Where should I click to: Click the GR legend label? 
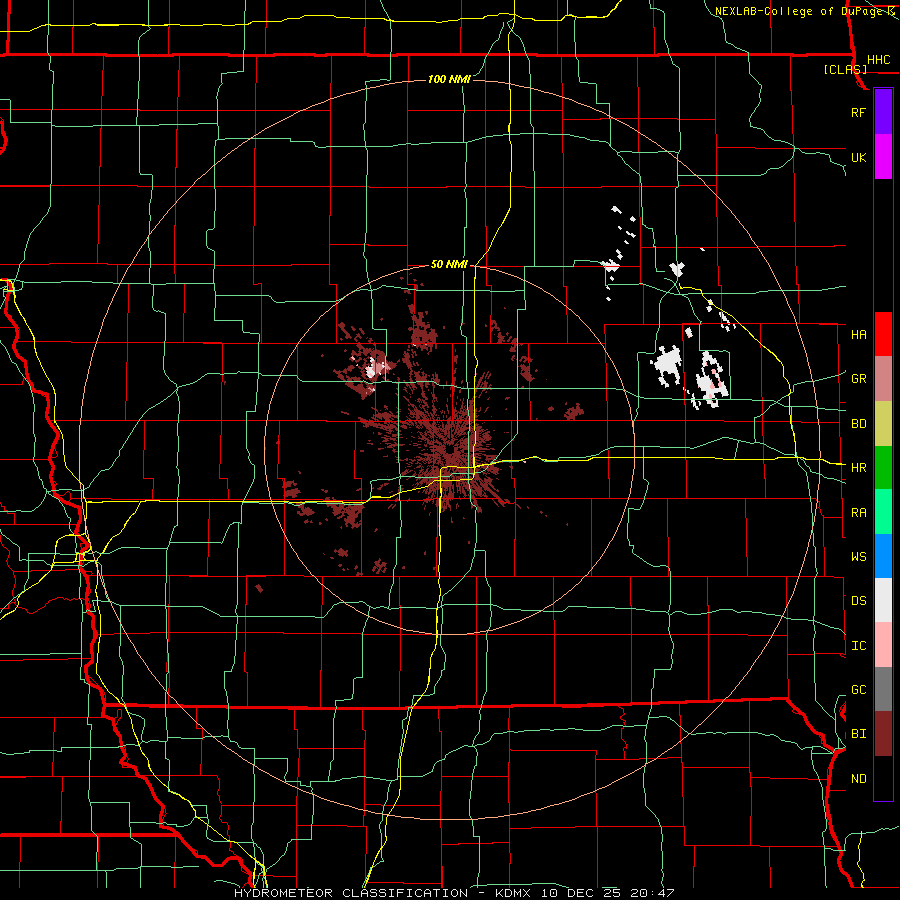pos(858,379)
